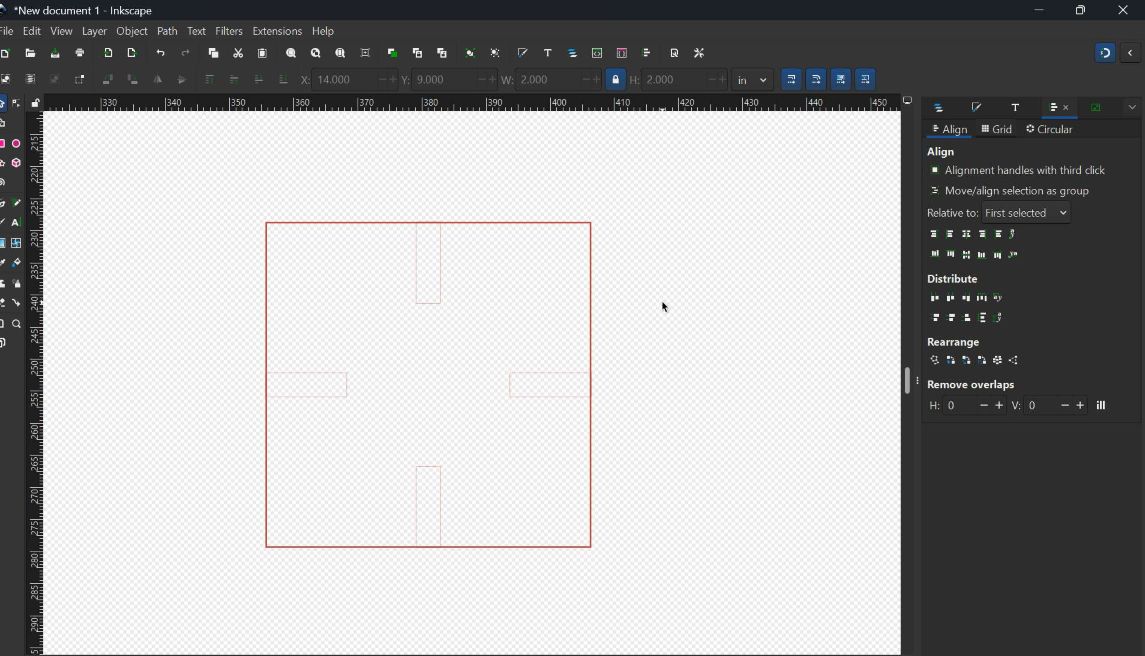Select the 3D Box tool
The width and height of the screenshot is (1145, 656).
[16, 163]
